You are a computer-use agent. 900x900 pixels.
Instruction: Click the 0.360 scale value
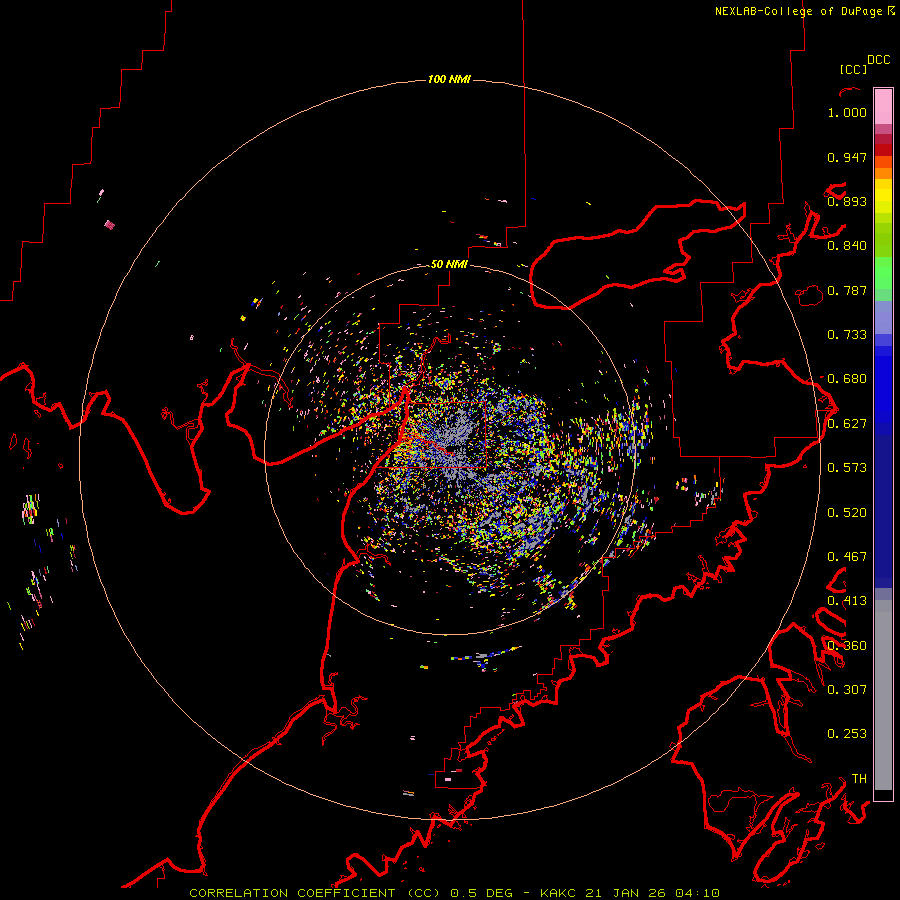point(847,646)
